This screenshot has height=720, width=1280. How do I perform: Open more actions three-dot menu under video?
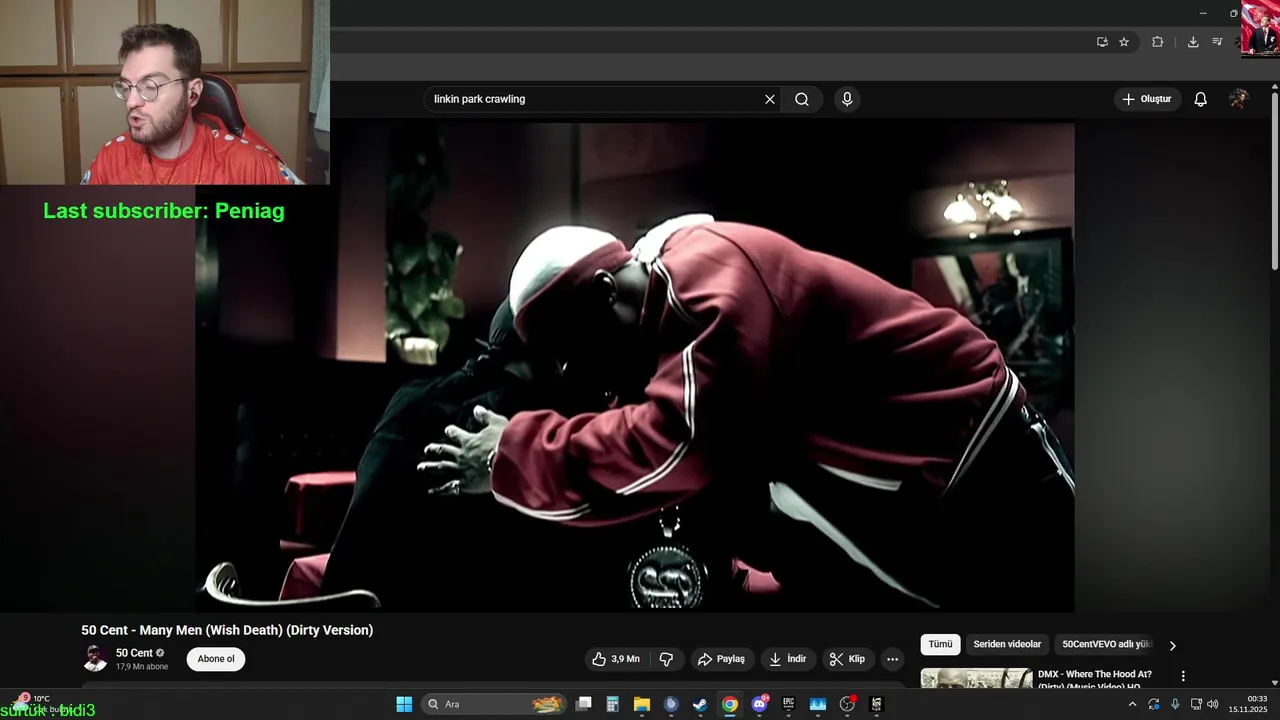(x=892, y=659)
